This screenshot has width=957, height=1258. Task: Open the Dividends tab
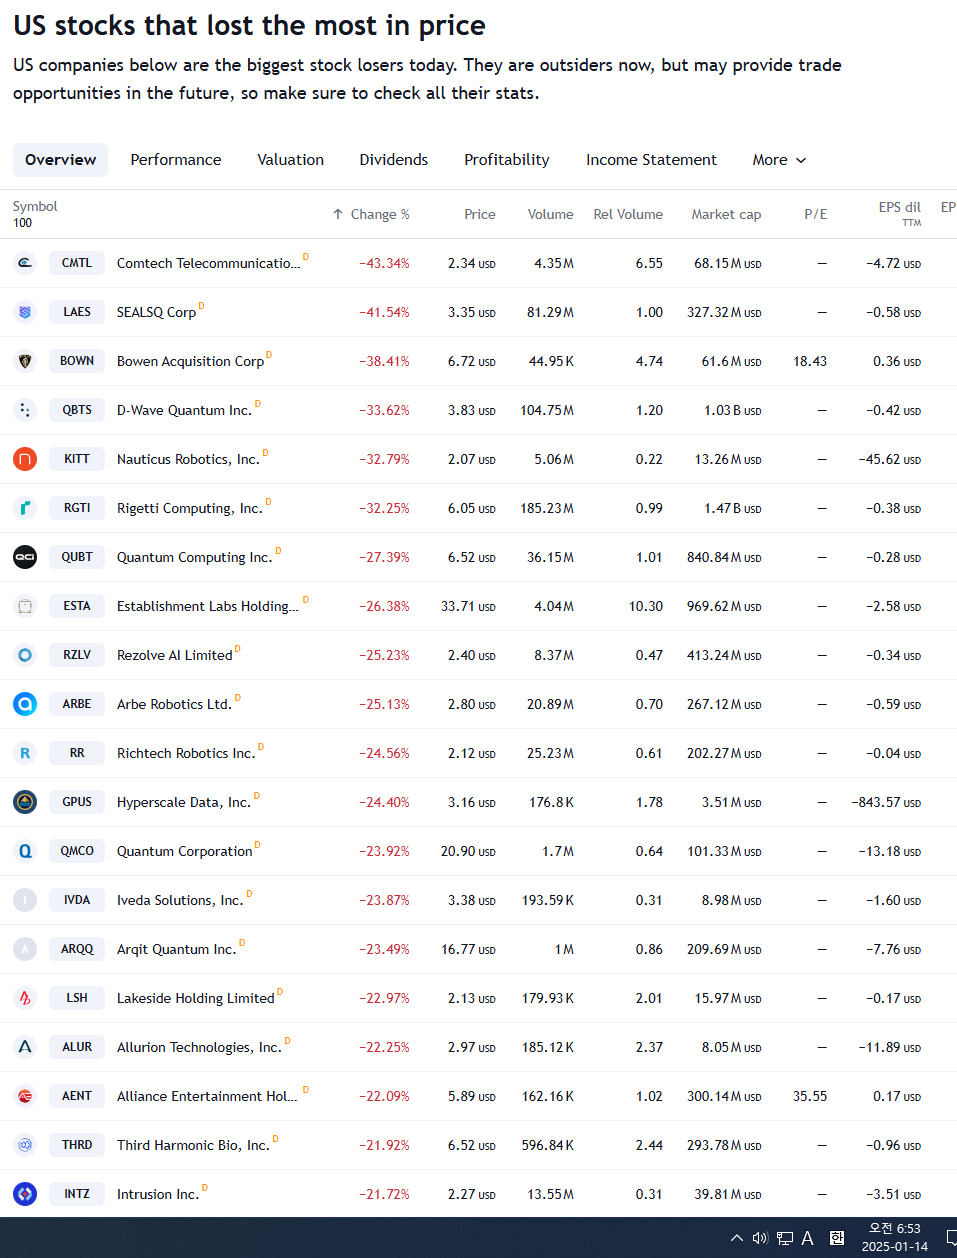pos(394,160)
